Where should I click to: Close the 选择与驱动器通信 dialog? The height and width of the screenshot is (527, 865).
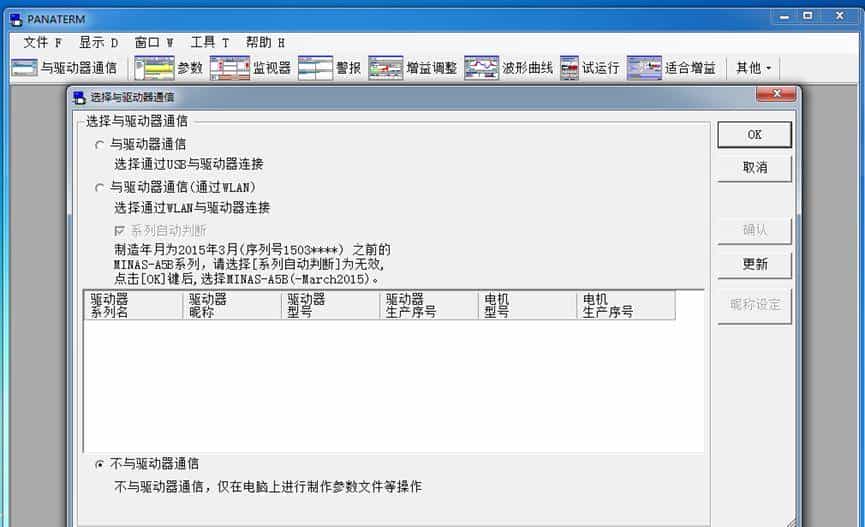[776, 94]
